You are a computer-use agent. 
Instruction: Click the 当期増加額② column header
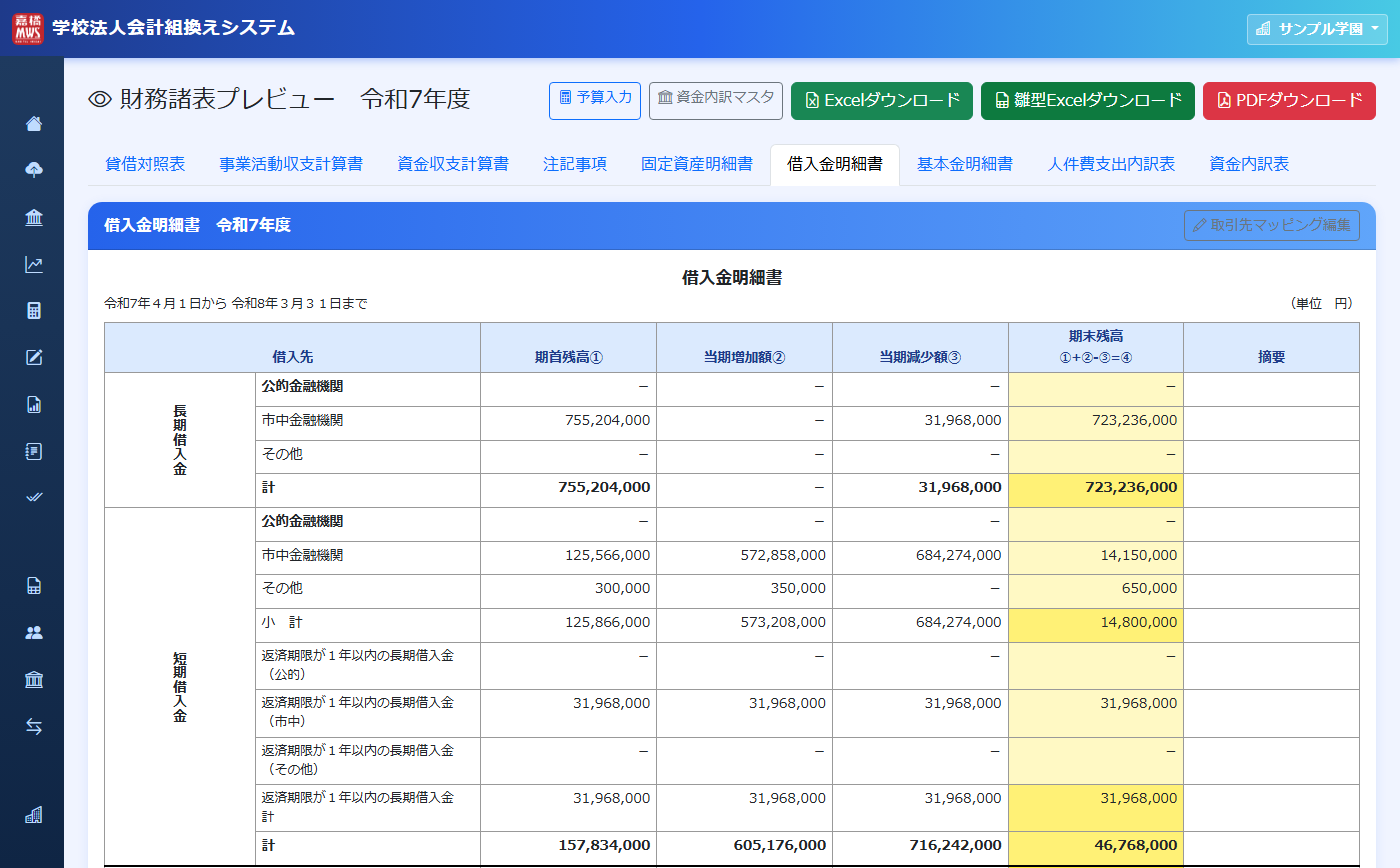pos(745,348)
